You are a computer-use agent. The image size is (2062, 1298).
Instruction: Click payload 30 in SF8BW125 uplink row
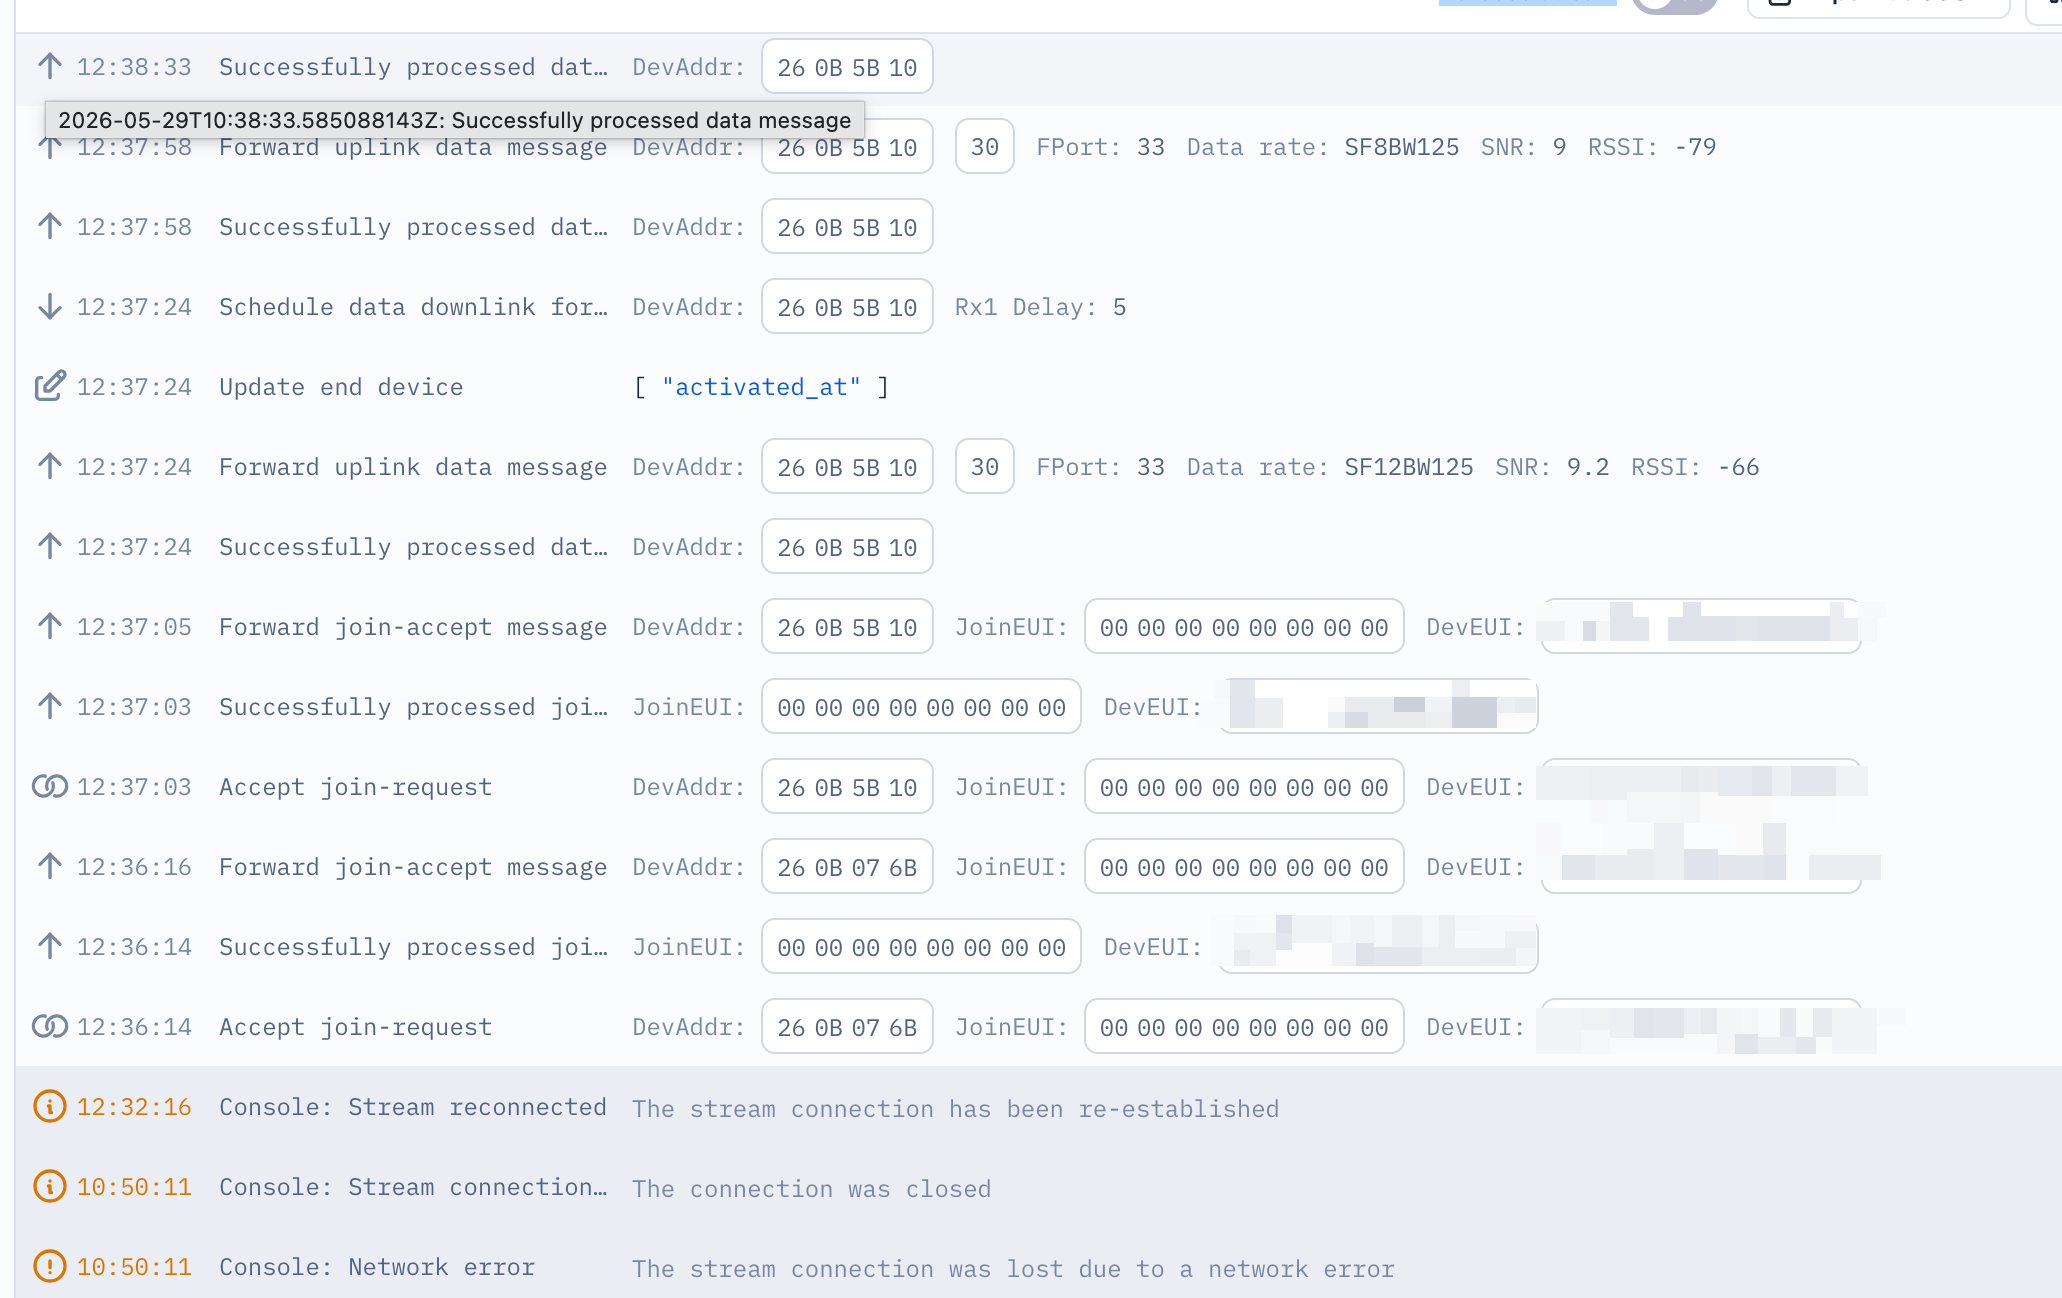coord(985,147)
